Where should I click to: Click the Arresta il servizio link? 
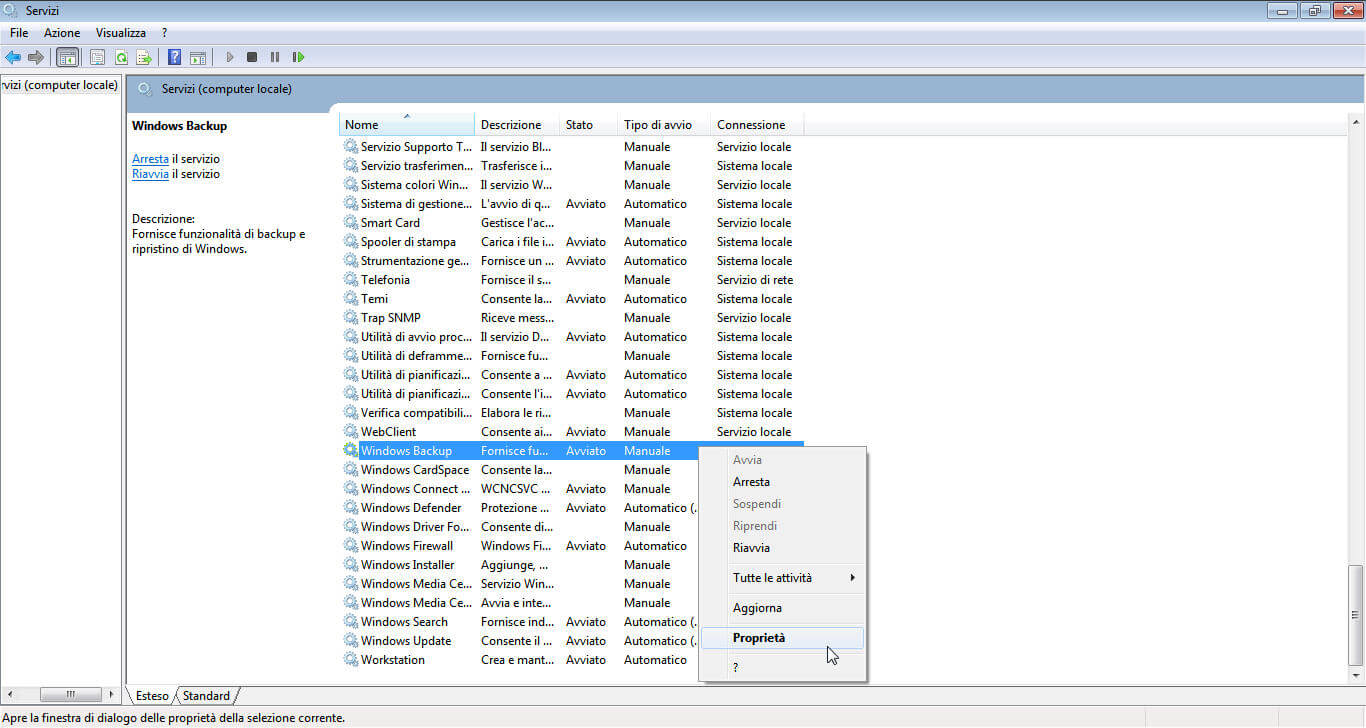(150, 159)
